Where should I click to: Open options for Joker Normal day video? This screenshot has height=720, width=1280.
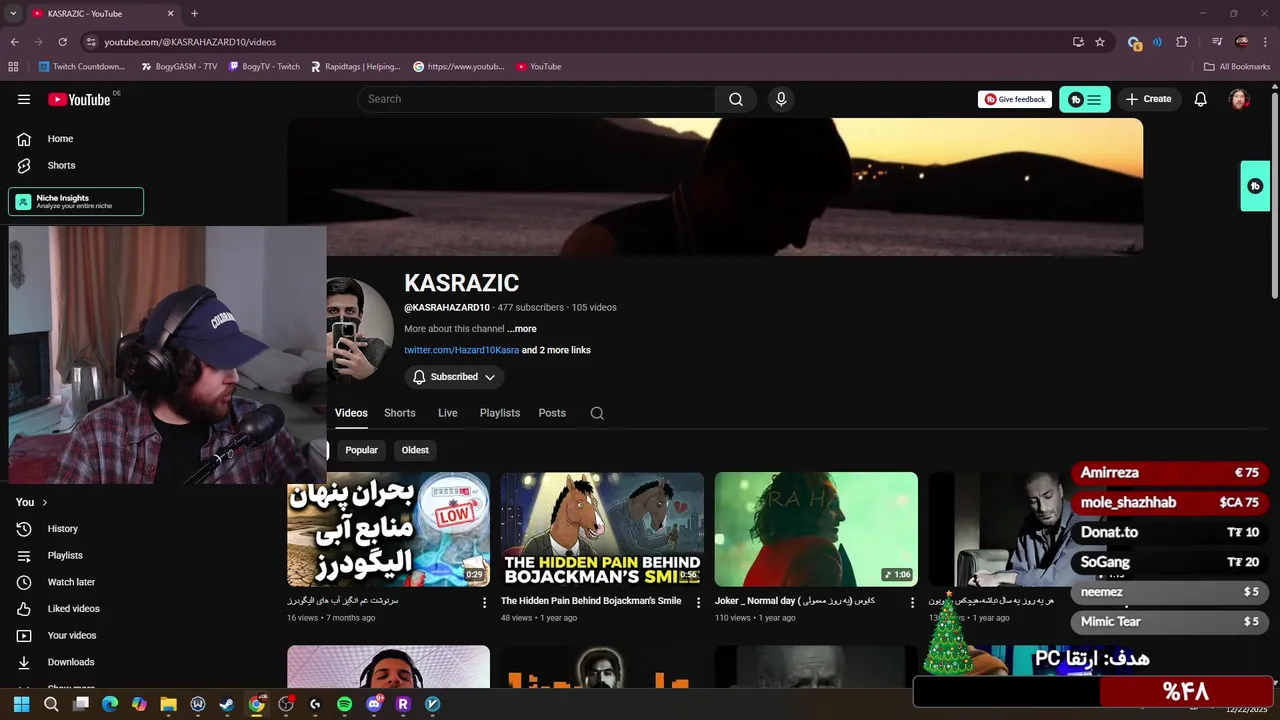point(912,603)
